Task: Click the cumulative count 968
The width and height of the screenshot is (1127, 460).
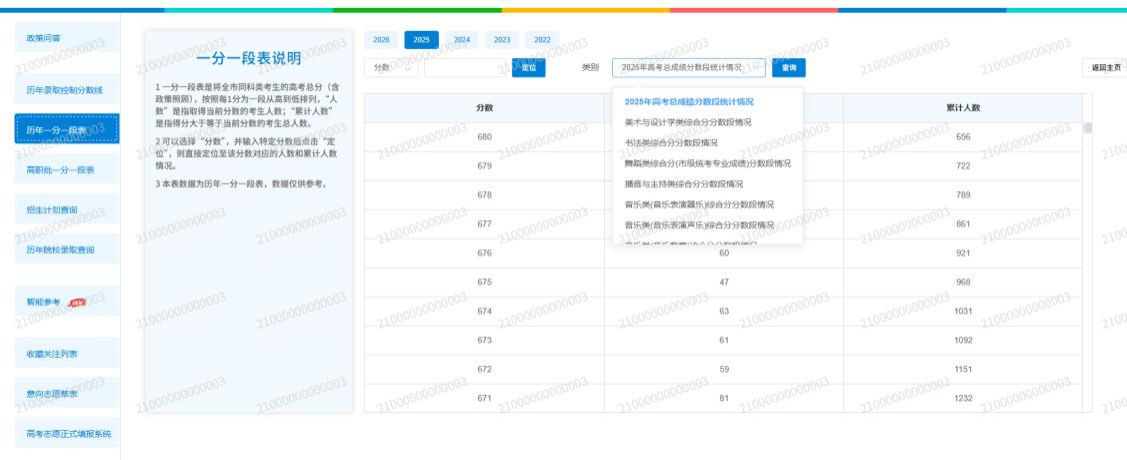Action: pos(963,282)
